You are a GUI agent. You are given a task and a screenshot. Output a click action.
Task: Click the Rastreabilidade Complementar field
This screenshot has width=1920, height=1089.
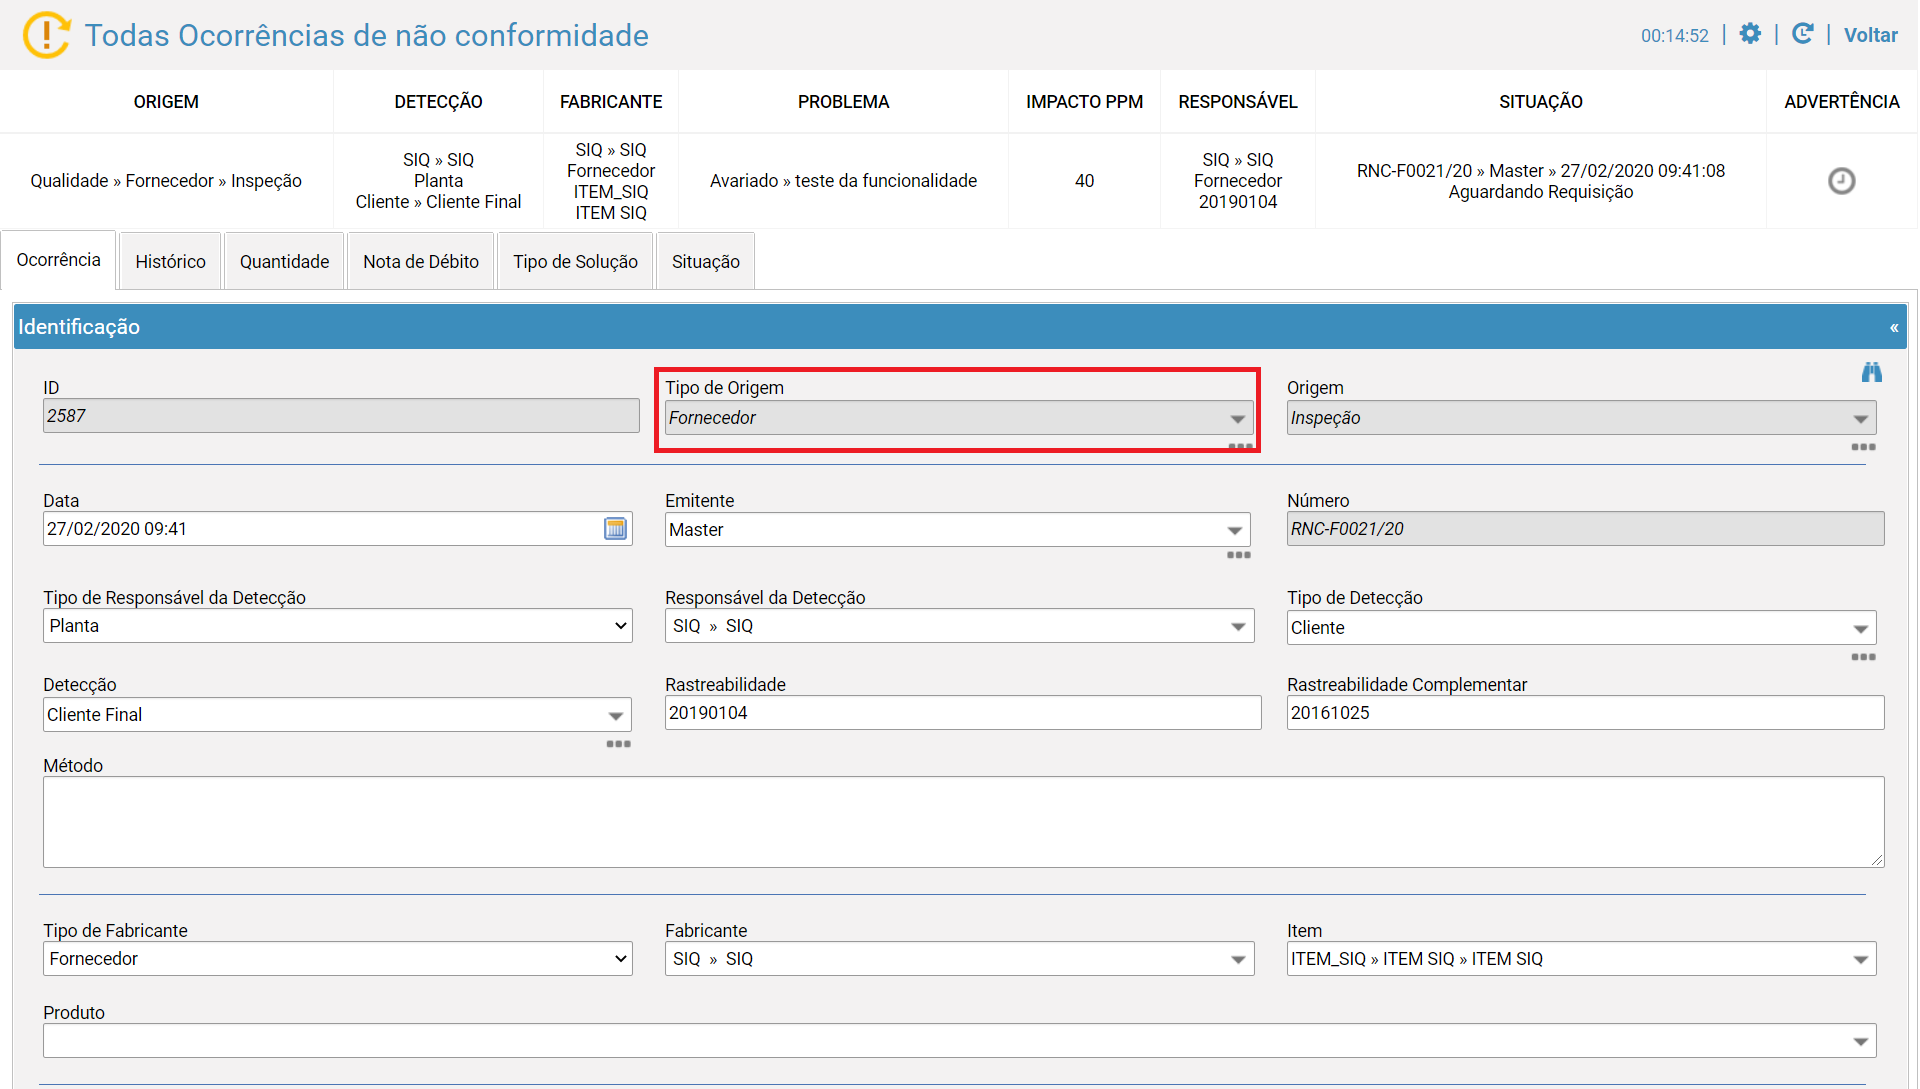click(x=1585, y=713)
